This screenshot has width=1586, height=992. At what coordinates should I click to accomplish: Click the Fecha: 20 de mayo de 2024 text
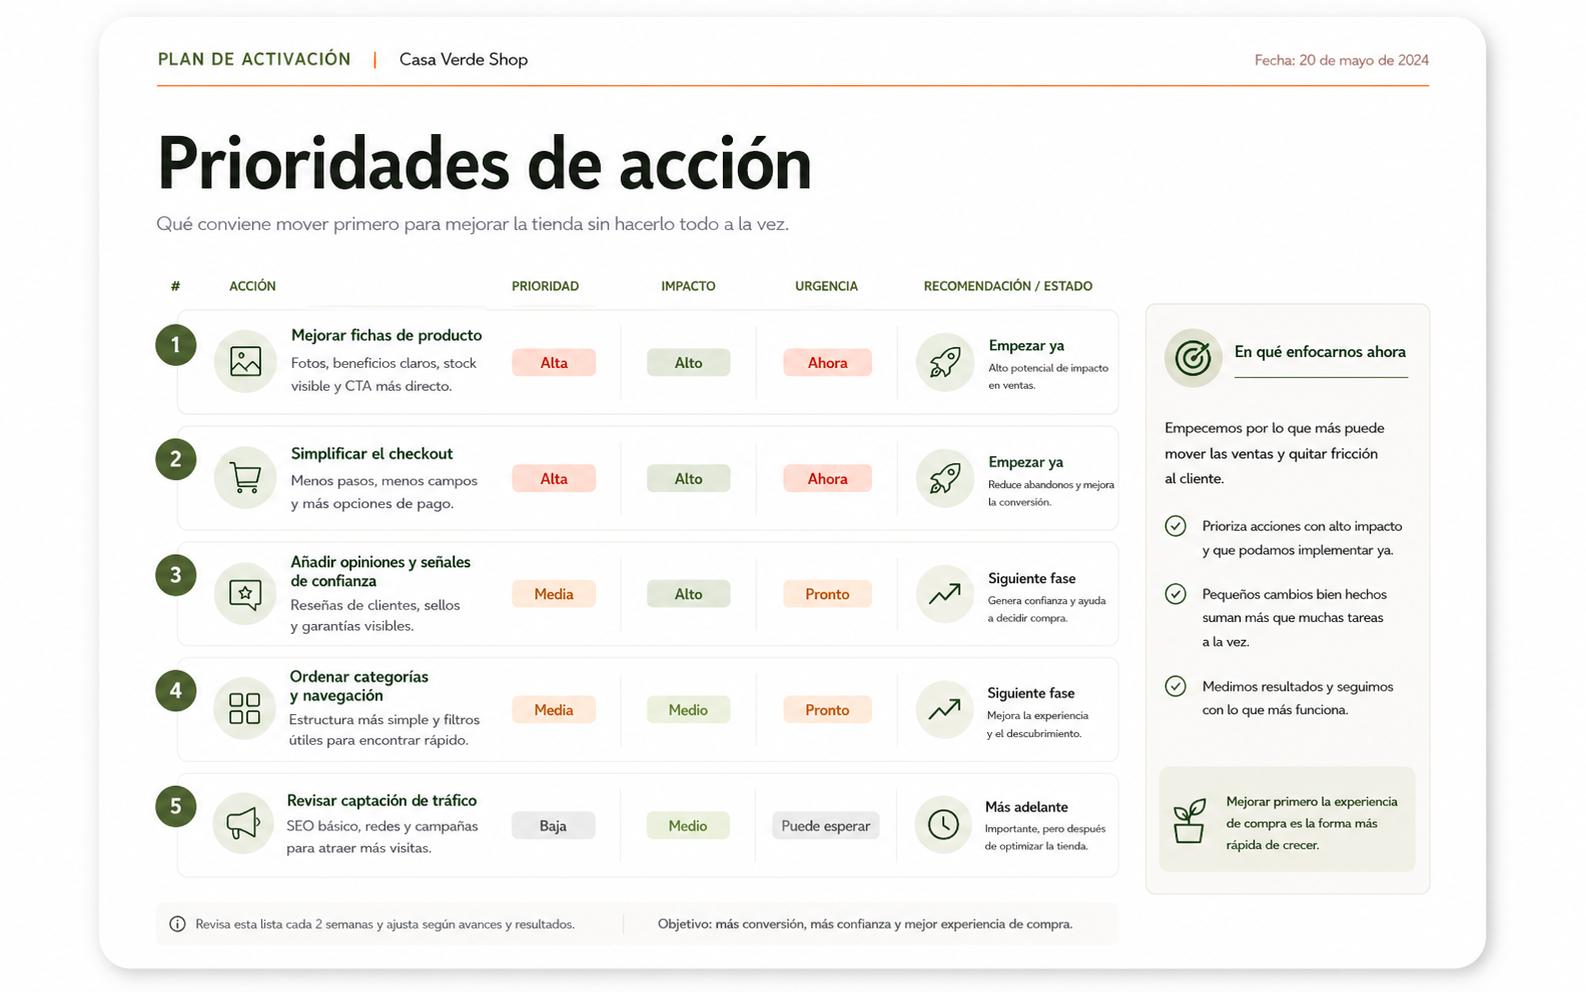coord(1341,60)
